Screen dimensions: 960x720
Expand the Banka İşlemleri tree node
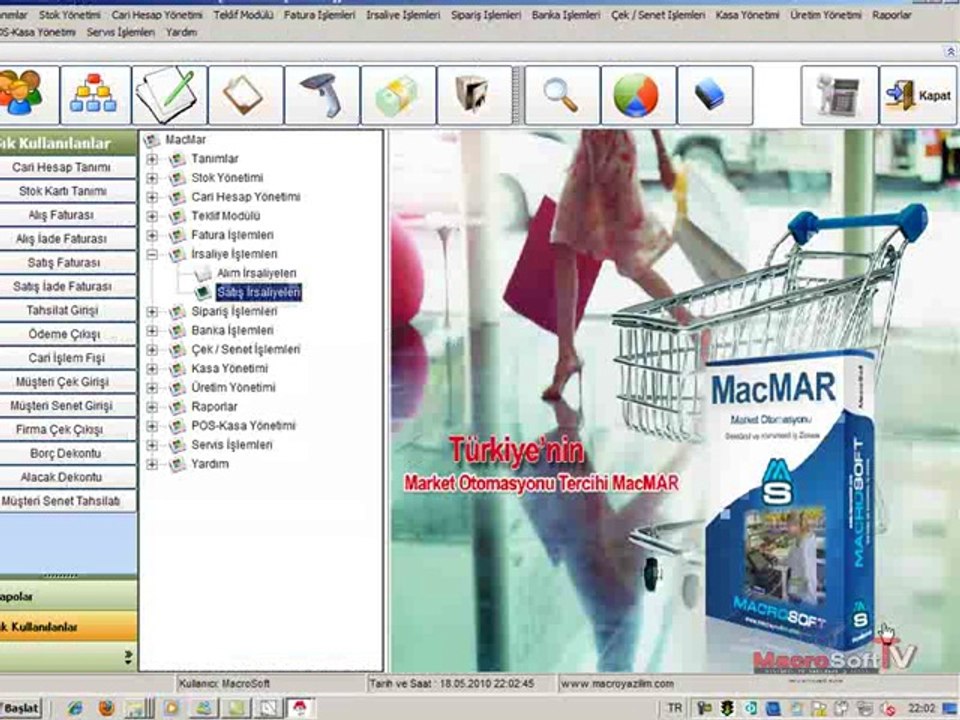(152, 331)
